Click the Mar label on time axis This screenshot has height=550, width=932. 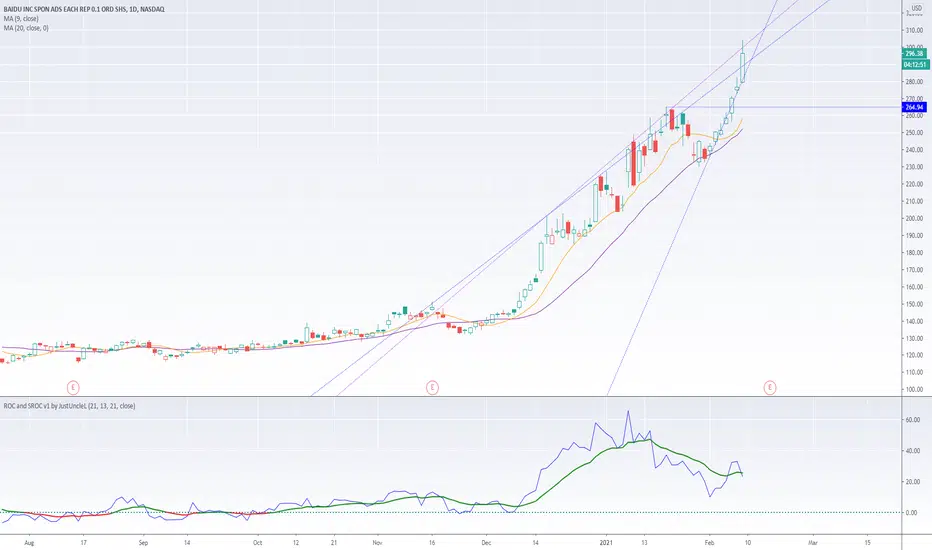(813, 543)
